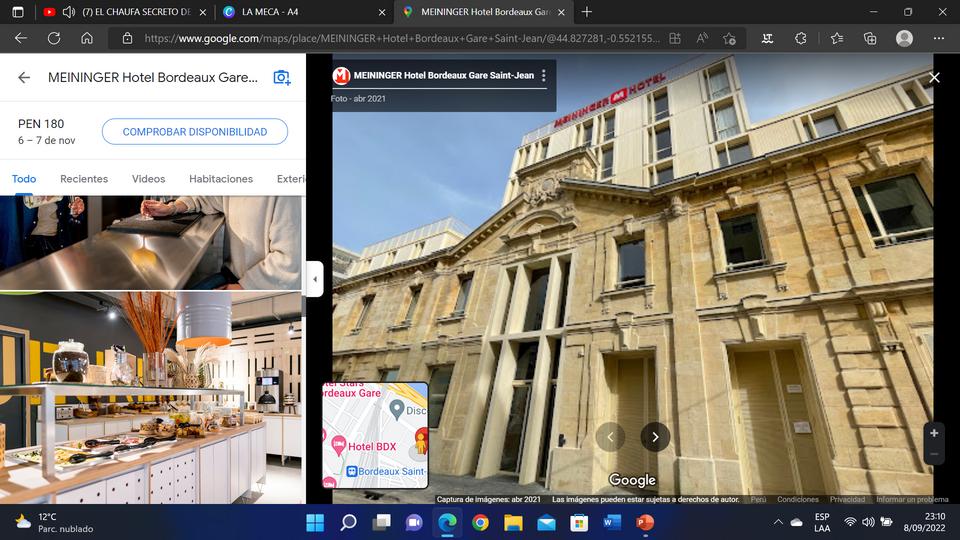This screenshot has height=540, width=960.
Task: Close the MEININGER Hotel Bordeaux tab
Action: (561, 12)
